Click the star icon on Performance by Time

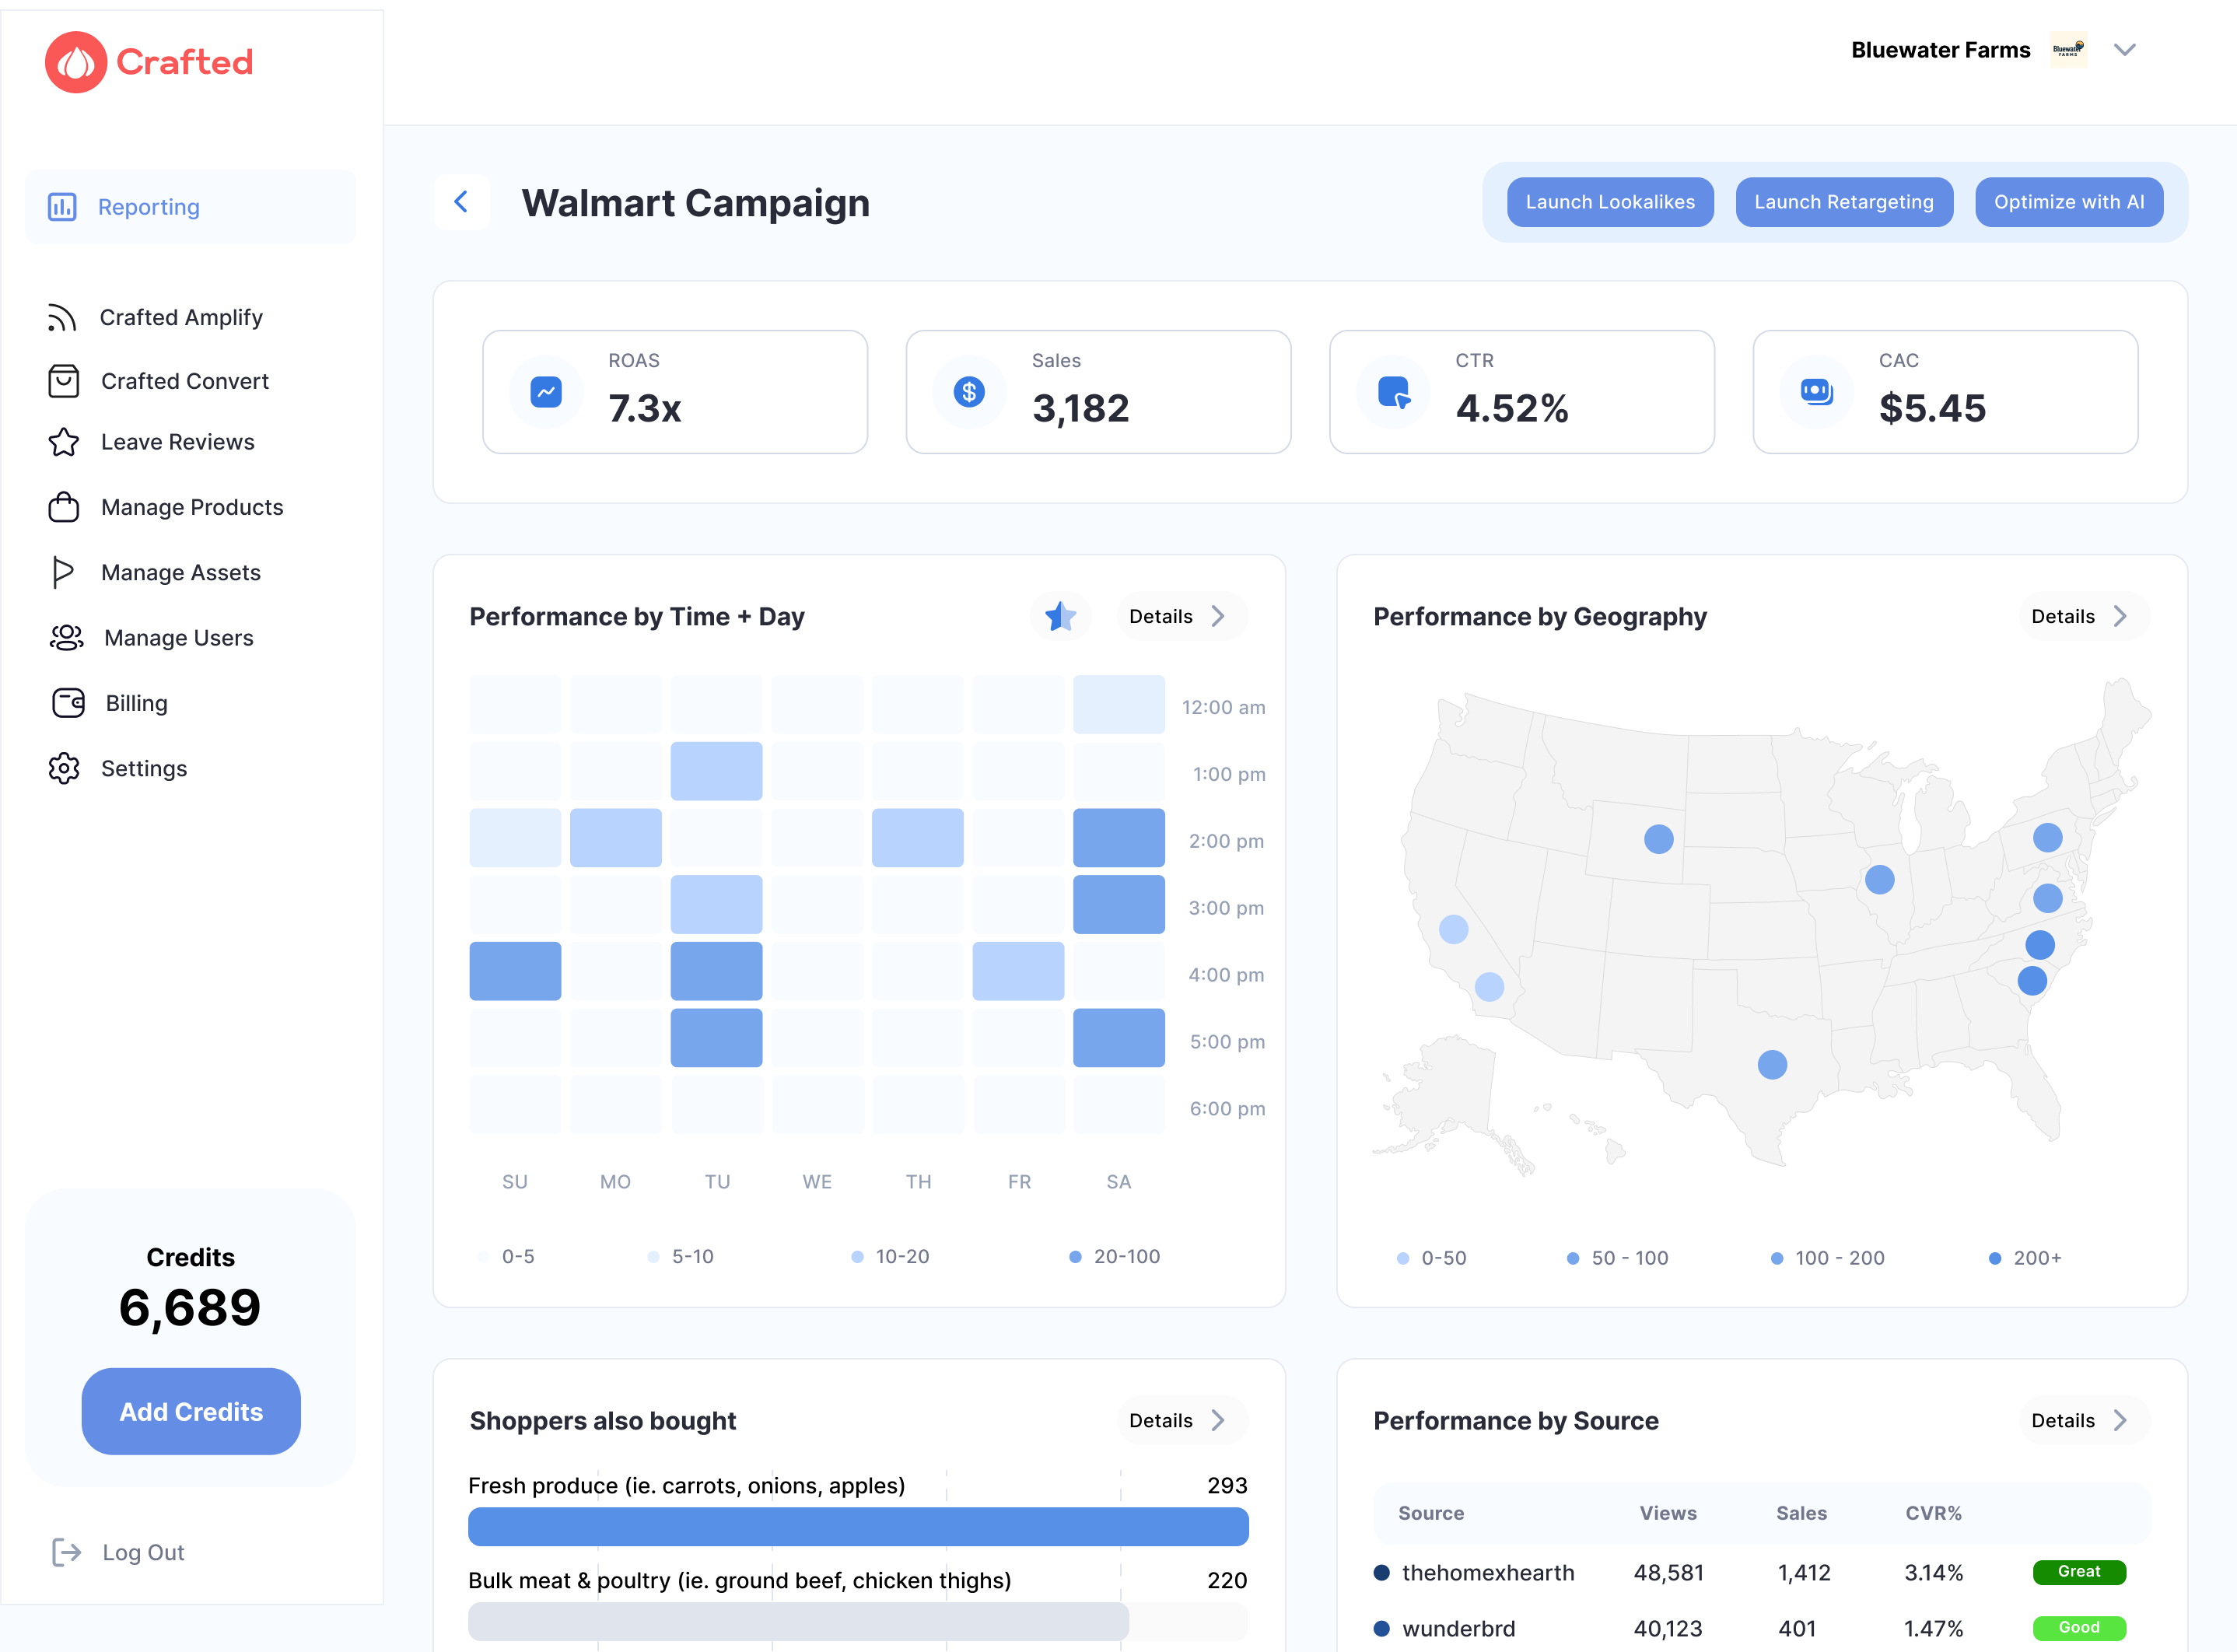1060,616
